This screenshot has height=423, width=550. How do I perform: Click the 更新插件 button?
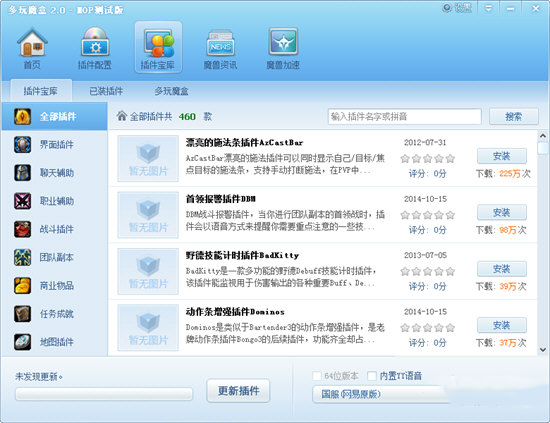click(238, 391)
